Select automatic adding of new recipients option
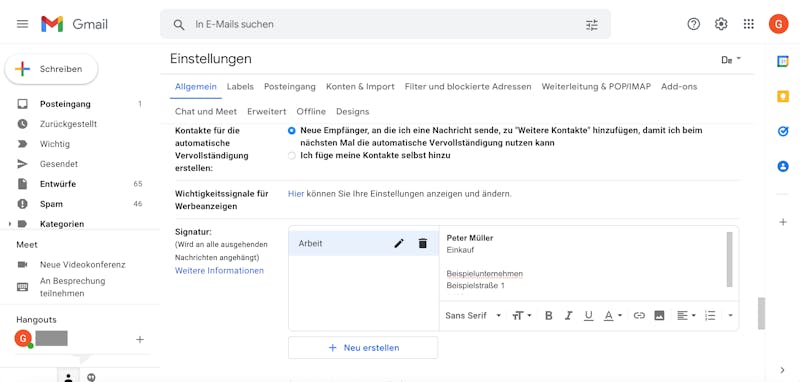This screenshot has height=382, width=800. click(291, 131)
